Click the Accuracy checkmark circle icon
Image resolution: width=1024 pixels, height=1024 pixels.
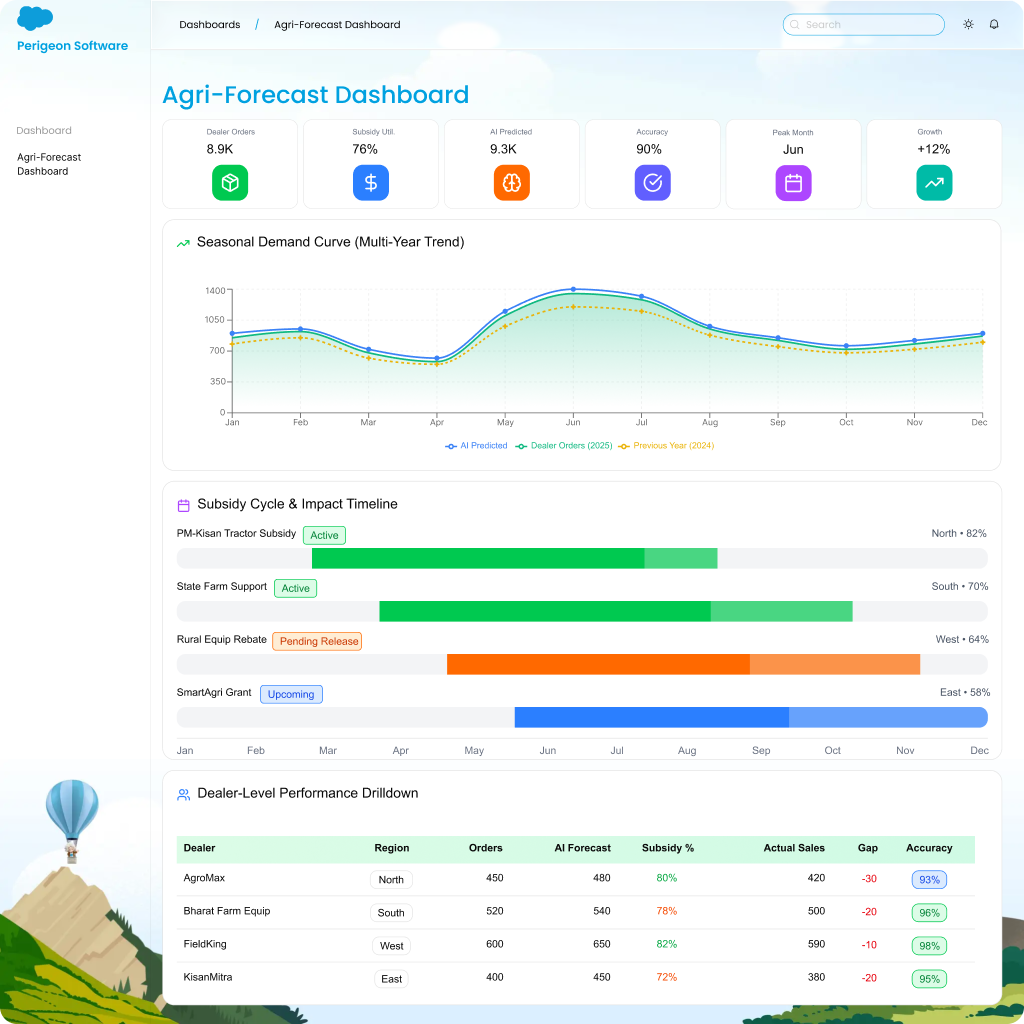652,183
